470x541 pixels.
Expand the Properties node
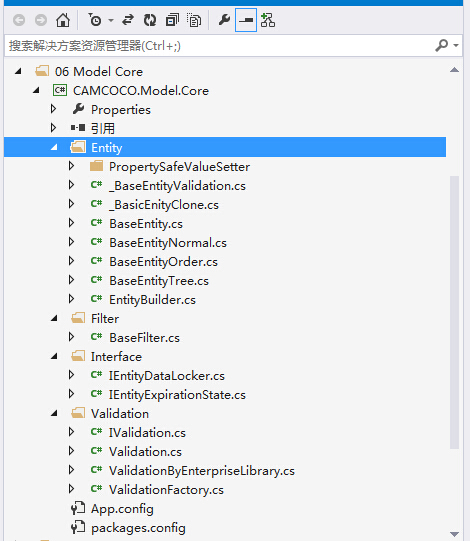[53, 109]
